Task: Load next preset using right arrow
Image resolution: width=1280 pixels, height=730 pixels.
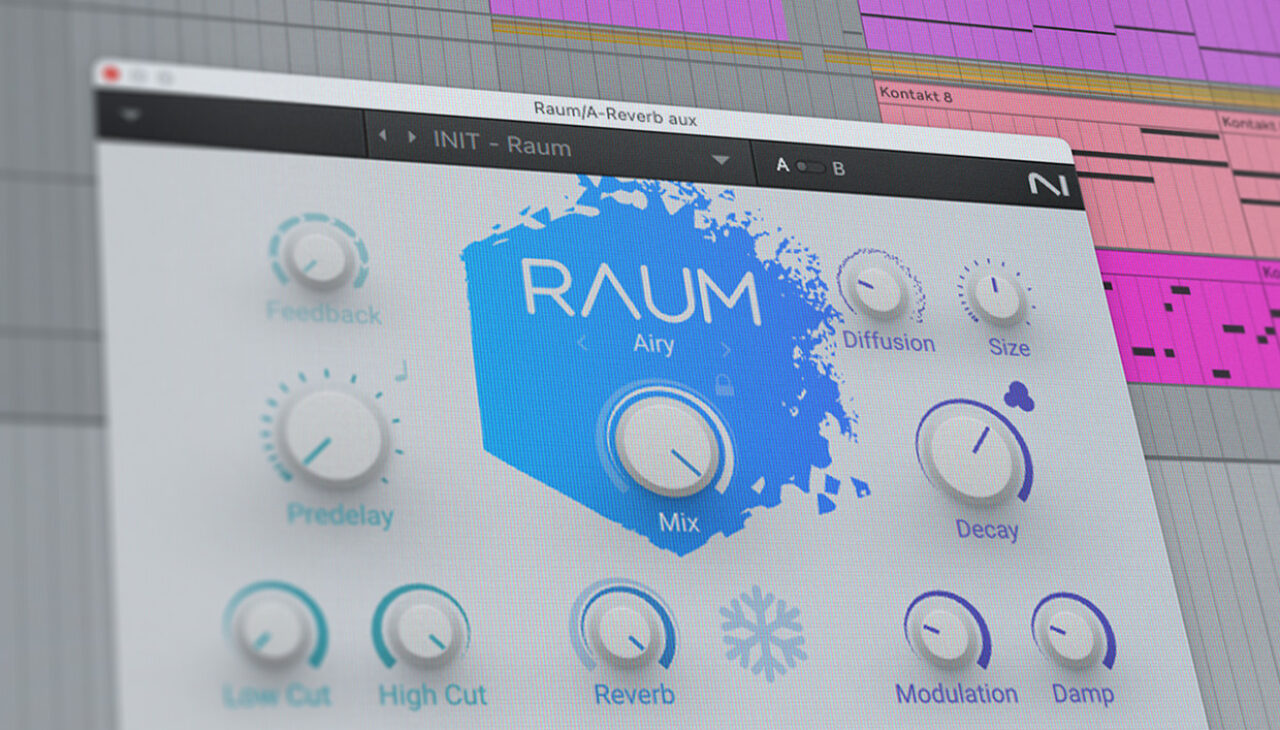Action: pos(411,137)
